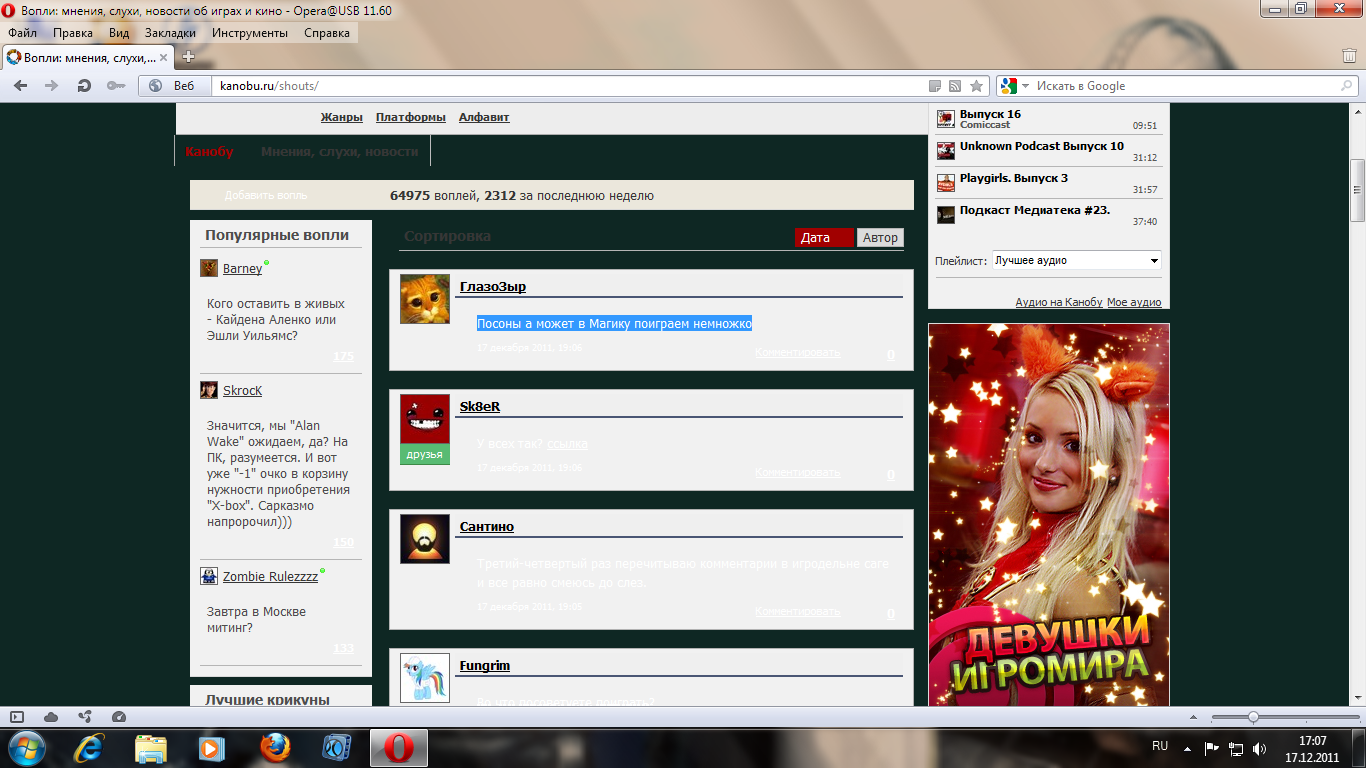Open the closed tabs trash icon
The height and width of the screenshot is (768, 1366).
coord(1348,56)
